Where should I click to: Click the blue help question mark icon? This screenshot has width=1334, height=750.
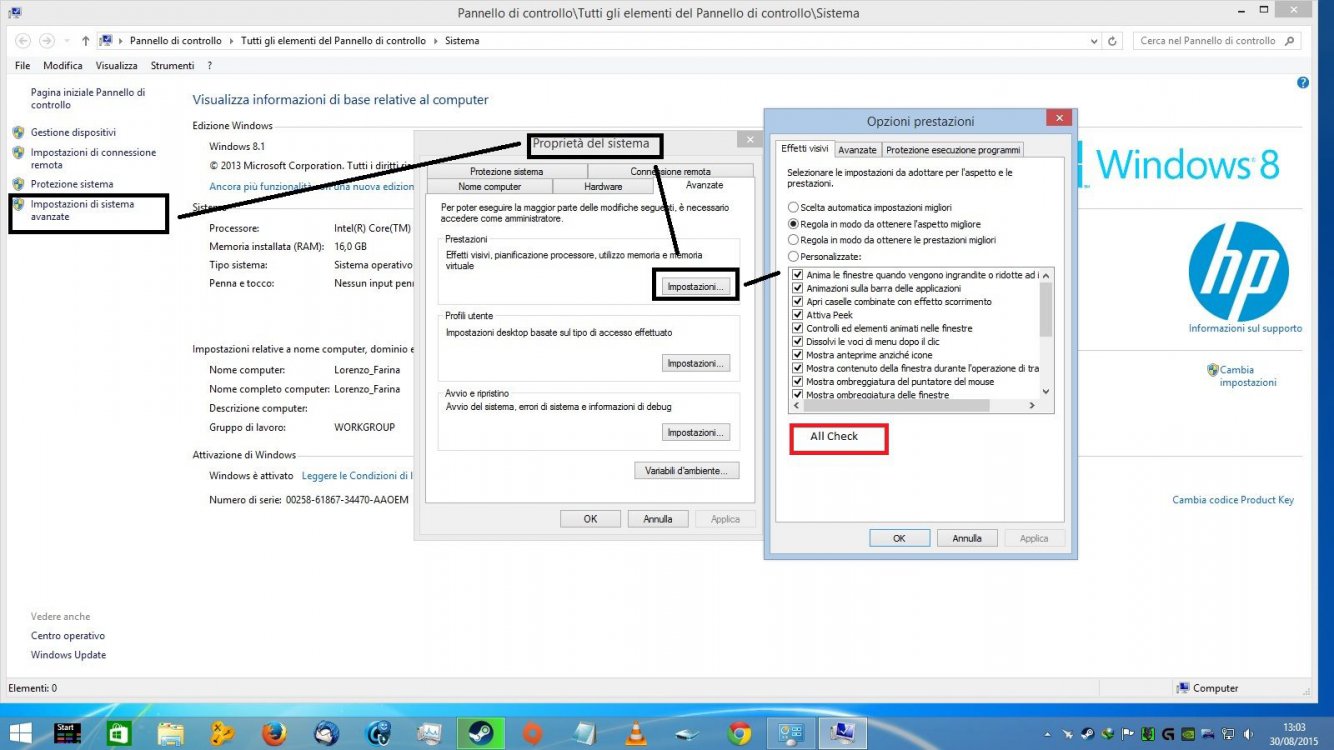1303,83
